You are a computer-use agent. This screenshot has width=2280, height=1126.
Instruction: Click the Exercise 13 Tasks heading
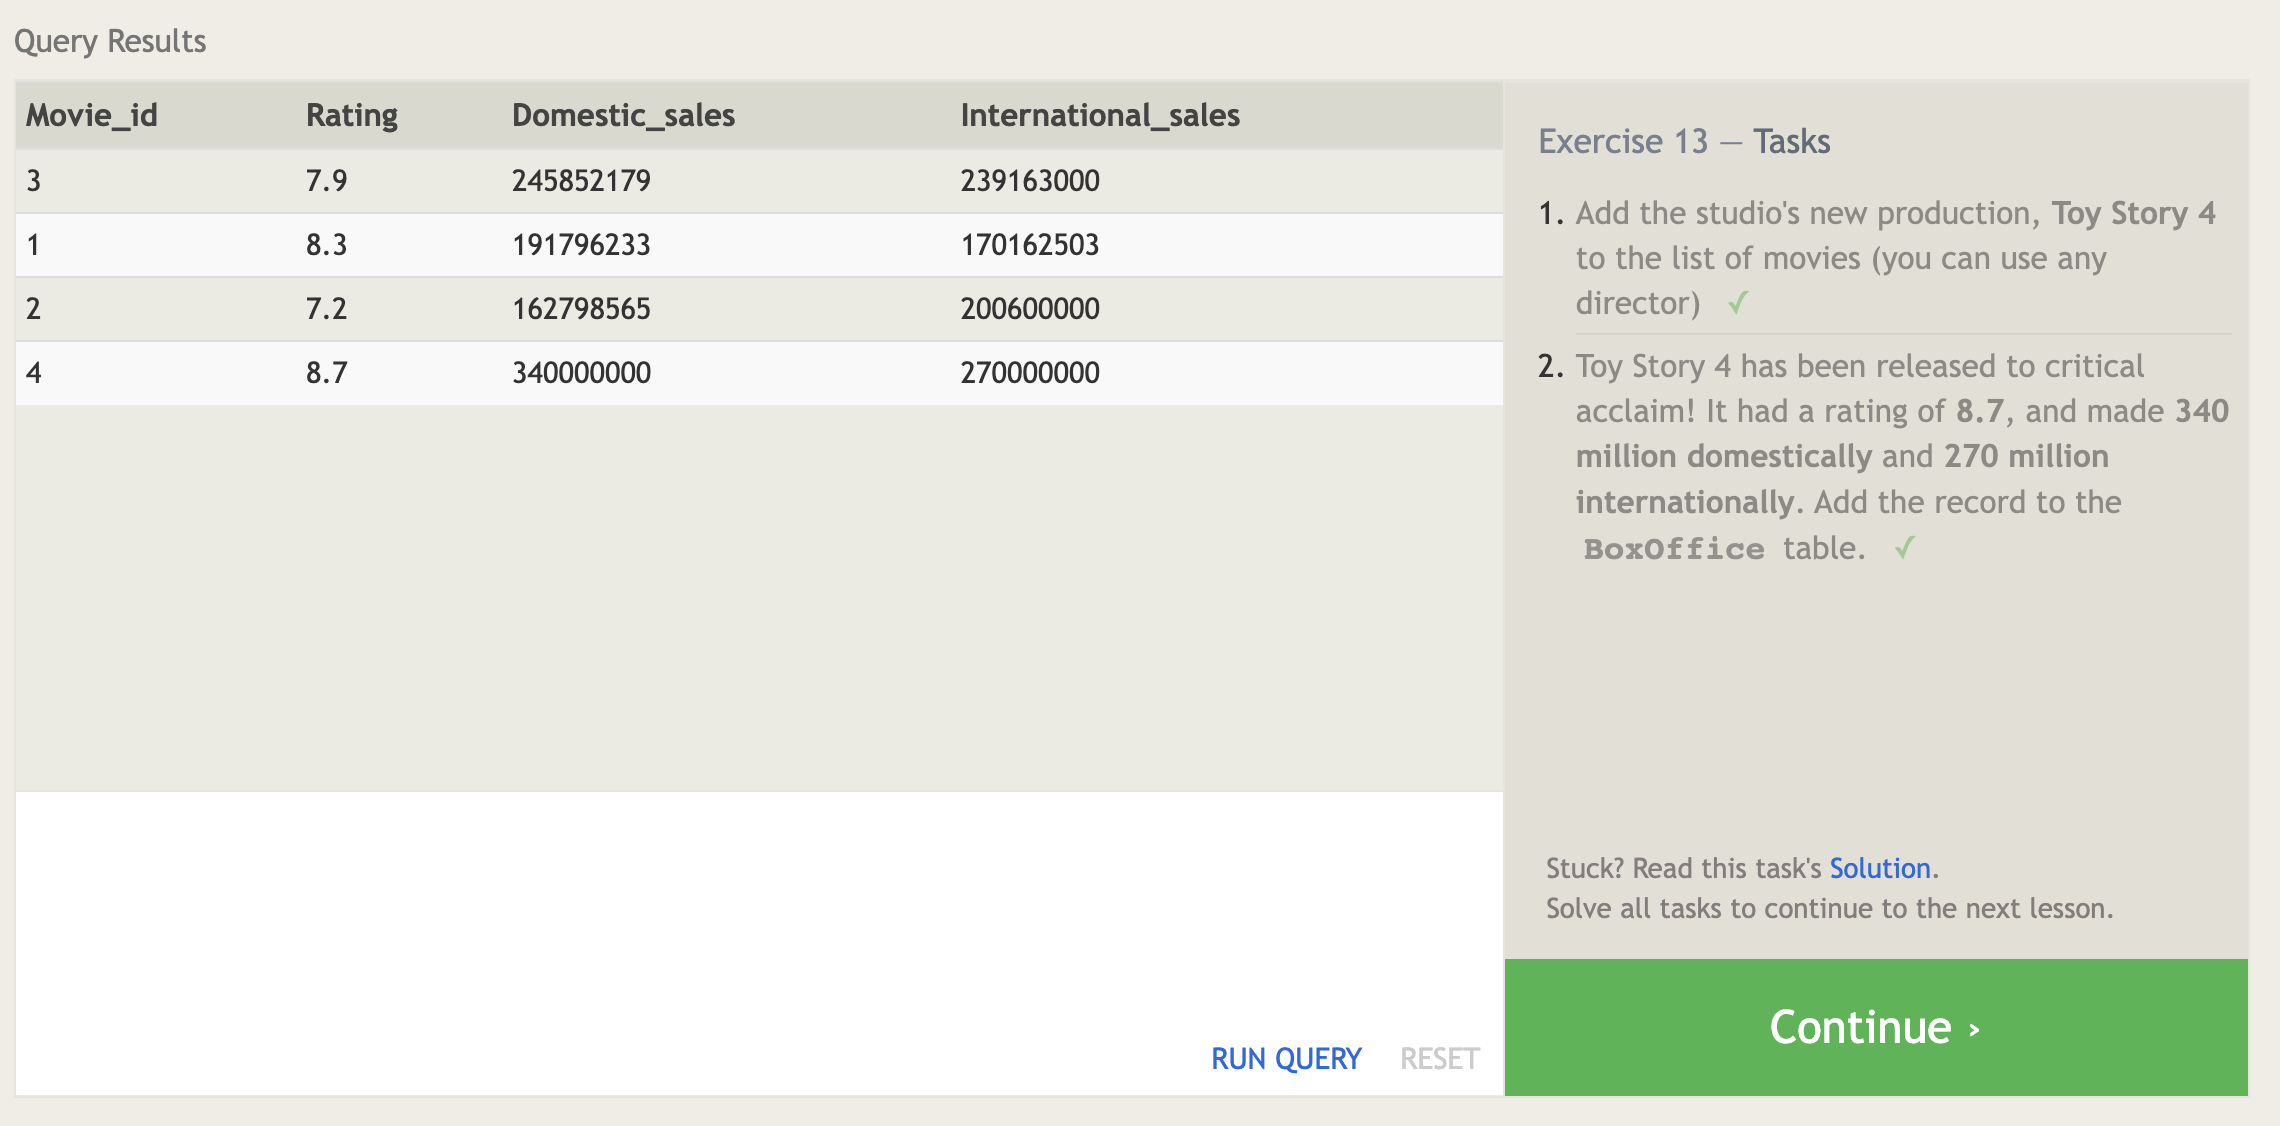click(x=1683, y=141)
